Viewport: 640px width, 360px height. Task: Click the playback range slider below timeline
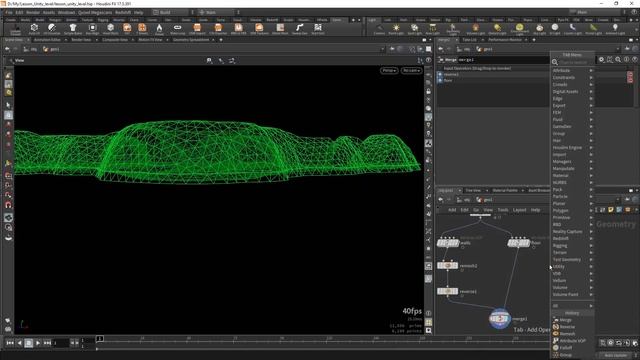tap(322, 349)
